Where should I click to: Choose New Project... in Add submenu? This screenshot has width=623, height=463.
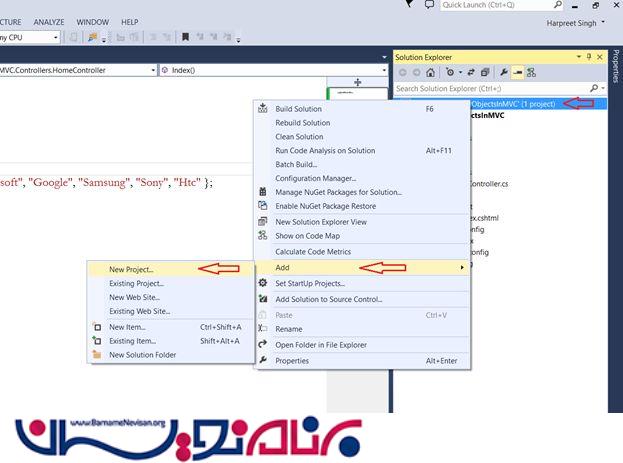tap(171, 269)
